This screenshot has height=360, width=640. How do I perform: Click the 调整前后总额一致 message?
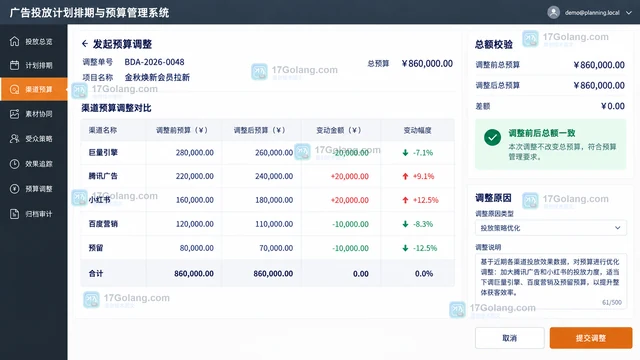point(542,133)
